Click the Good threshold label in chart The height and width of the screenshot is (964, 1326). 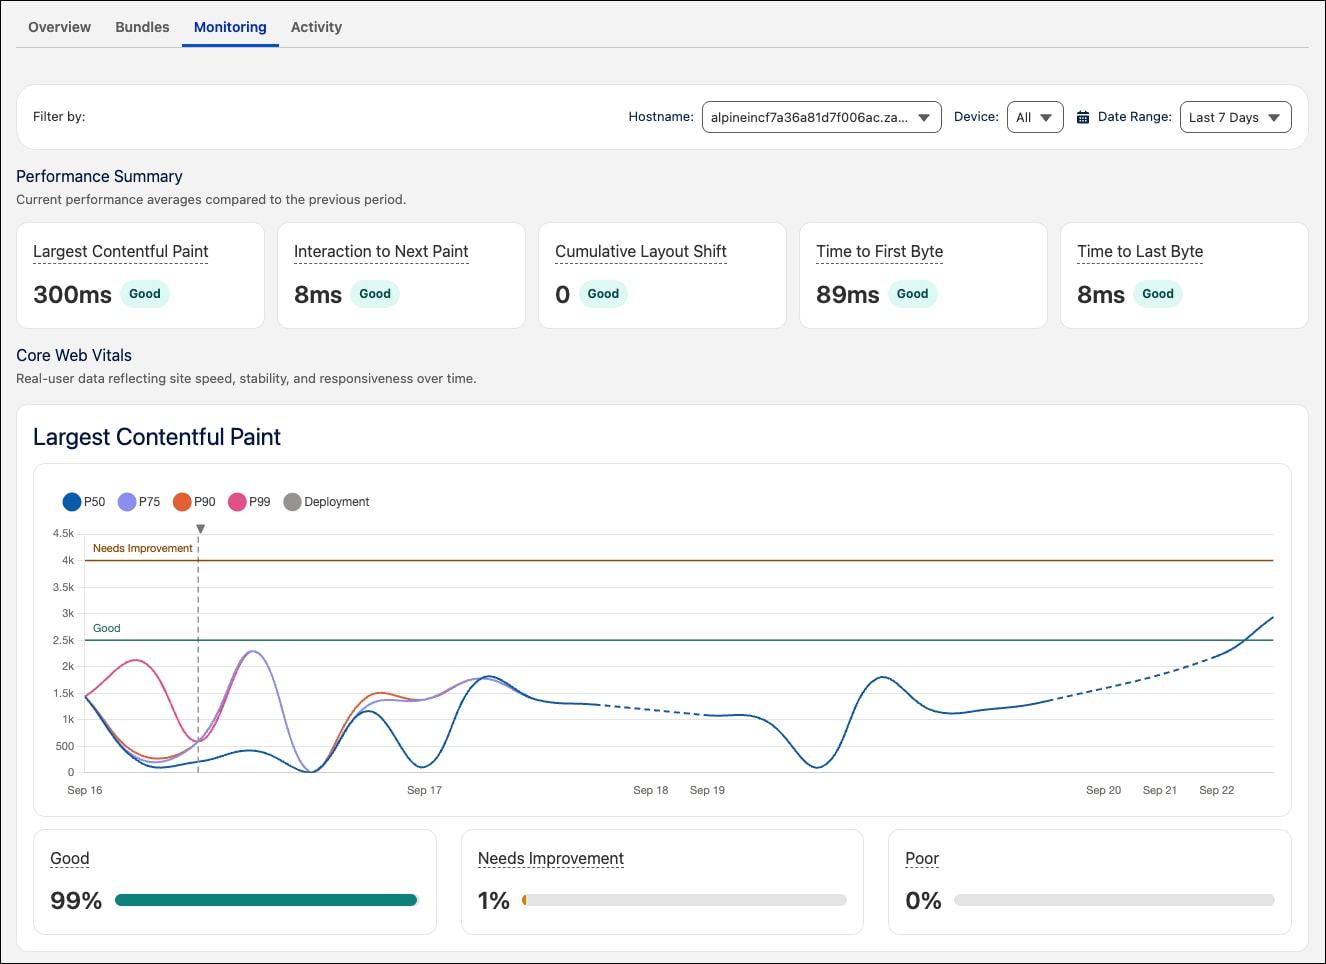point(107,628)
